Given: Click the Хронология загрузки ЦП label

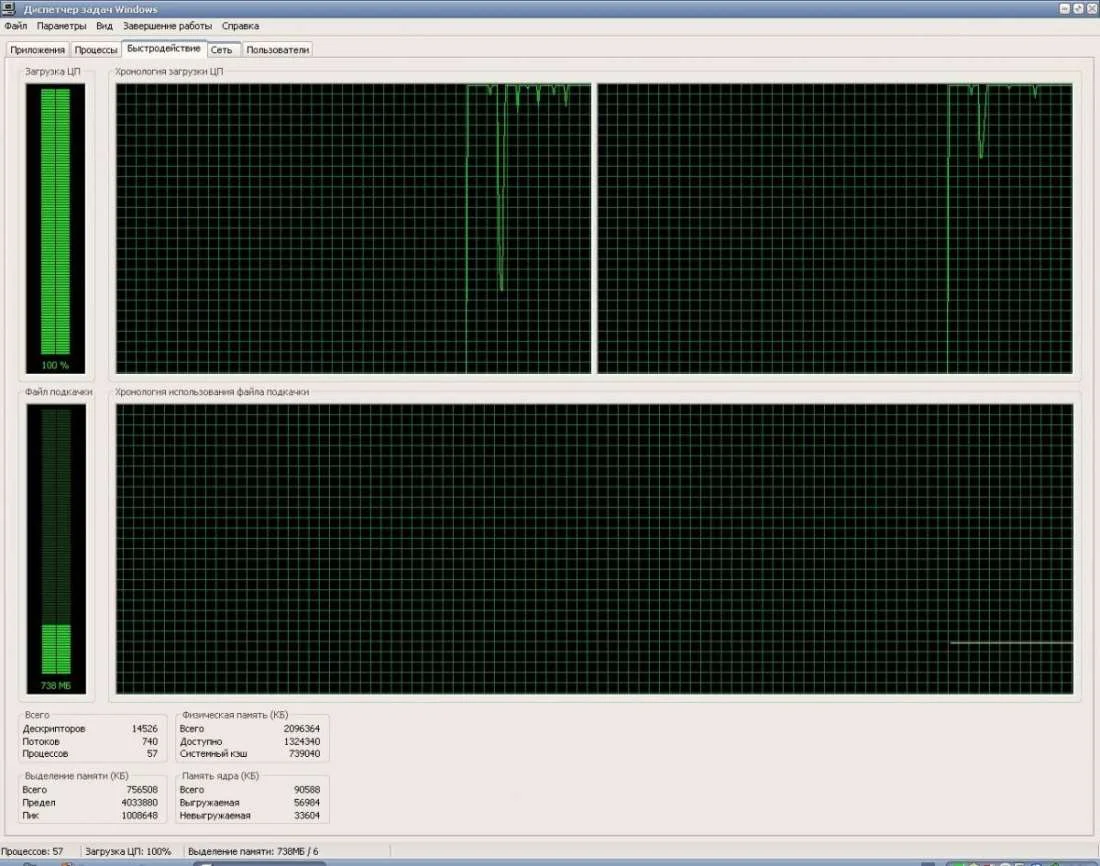Looking at the screenshot, I should [169, 72].
